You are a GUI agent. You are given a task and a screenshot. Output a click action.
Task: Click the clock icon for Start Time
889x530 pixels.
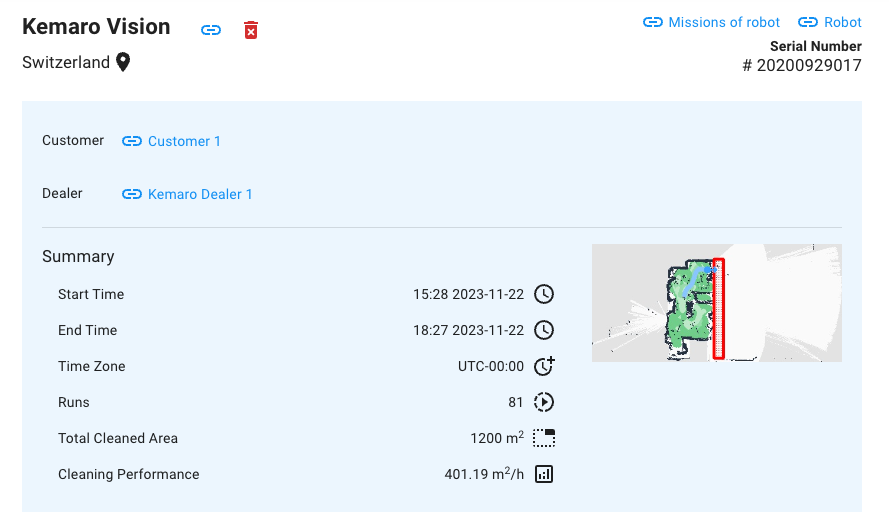tap(544, 294)
